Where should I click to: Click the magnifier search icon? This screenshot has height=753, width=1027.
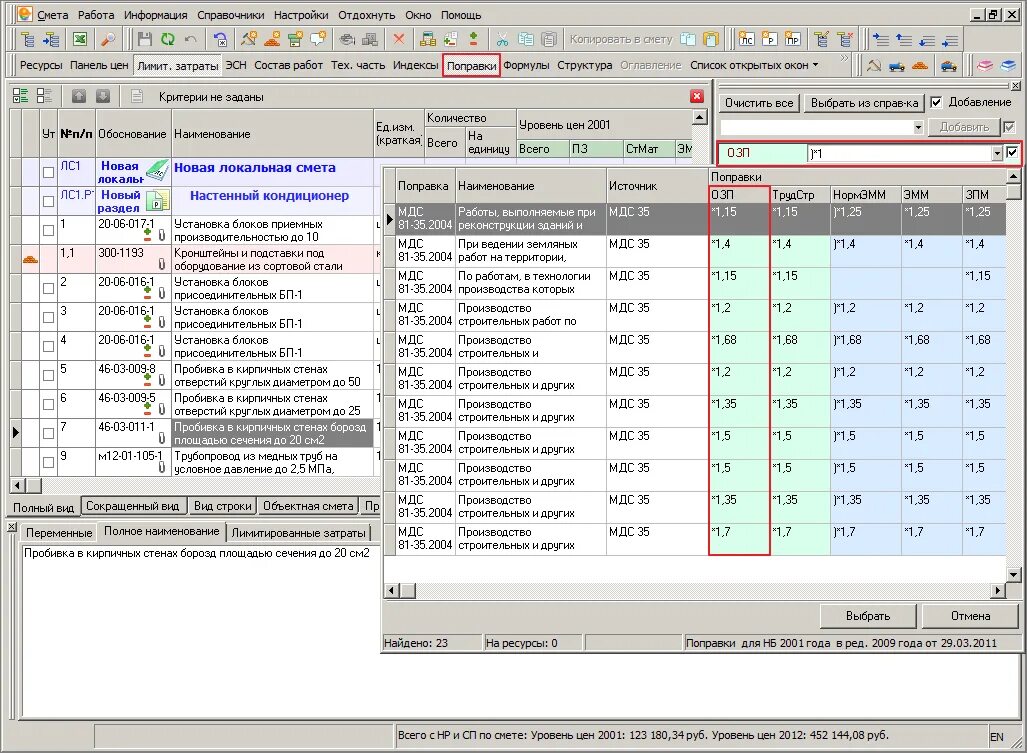coord(107,40)
